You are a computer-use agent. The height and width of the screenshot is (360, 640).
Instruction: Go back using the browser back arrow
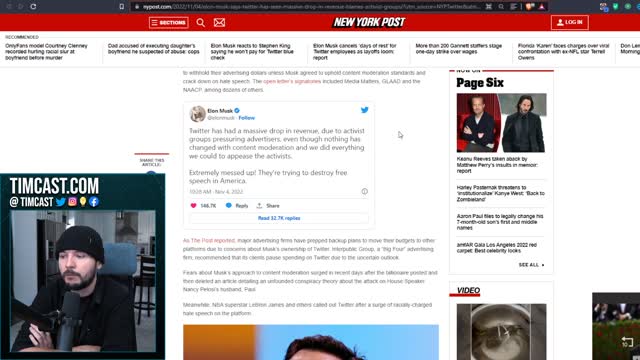(9, 7)
